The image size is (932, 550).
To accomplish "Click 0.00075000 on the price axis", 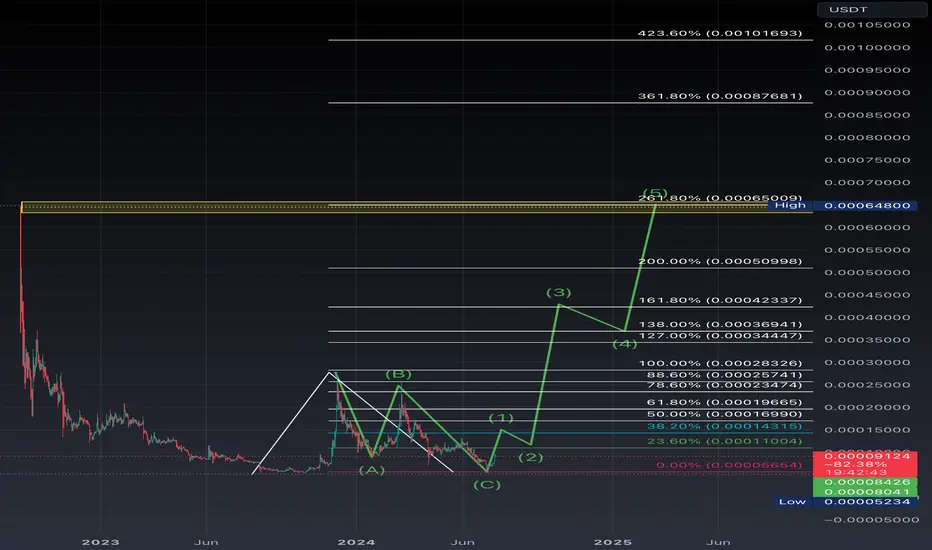I will click(x=867, y=161).
